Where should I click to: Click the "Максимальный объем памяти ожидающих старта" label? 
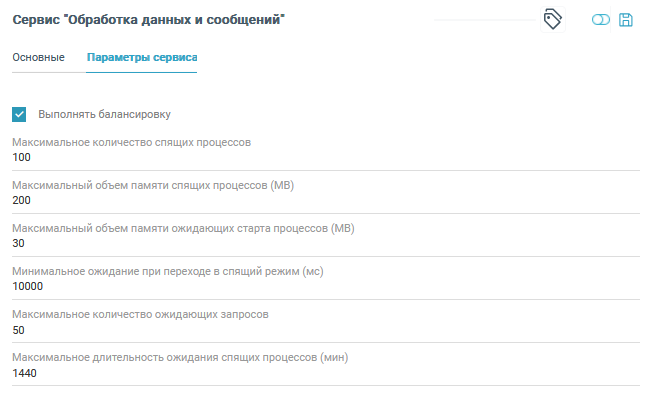183,228
